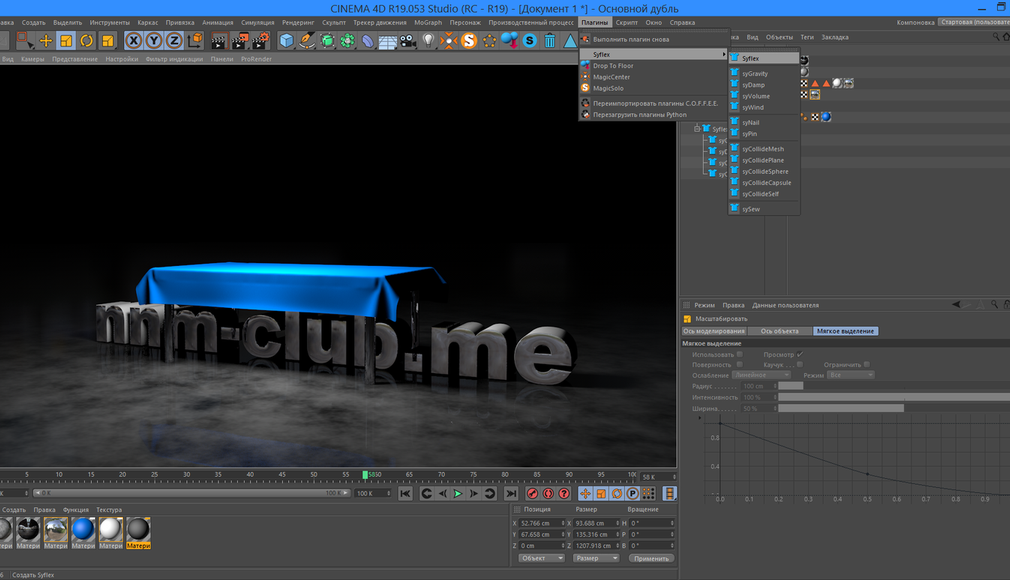This screenshot has height=580, width=1010.
Task: Add camera object from toolbar
Action: [408, 41]
